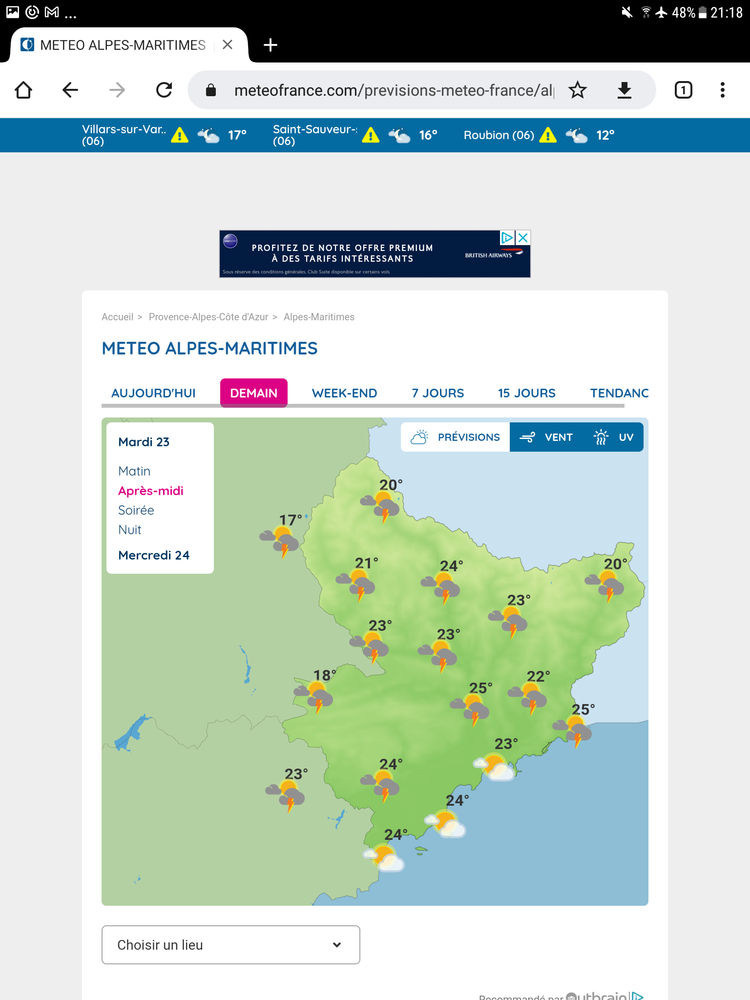Click the Villars-sur-Var warning triangle icon
The image size is (750, 1000).
coord(180,135)
